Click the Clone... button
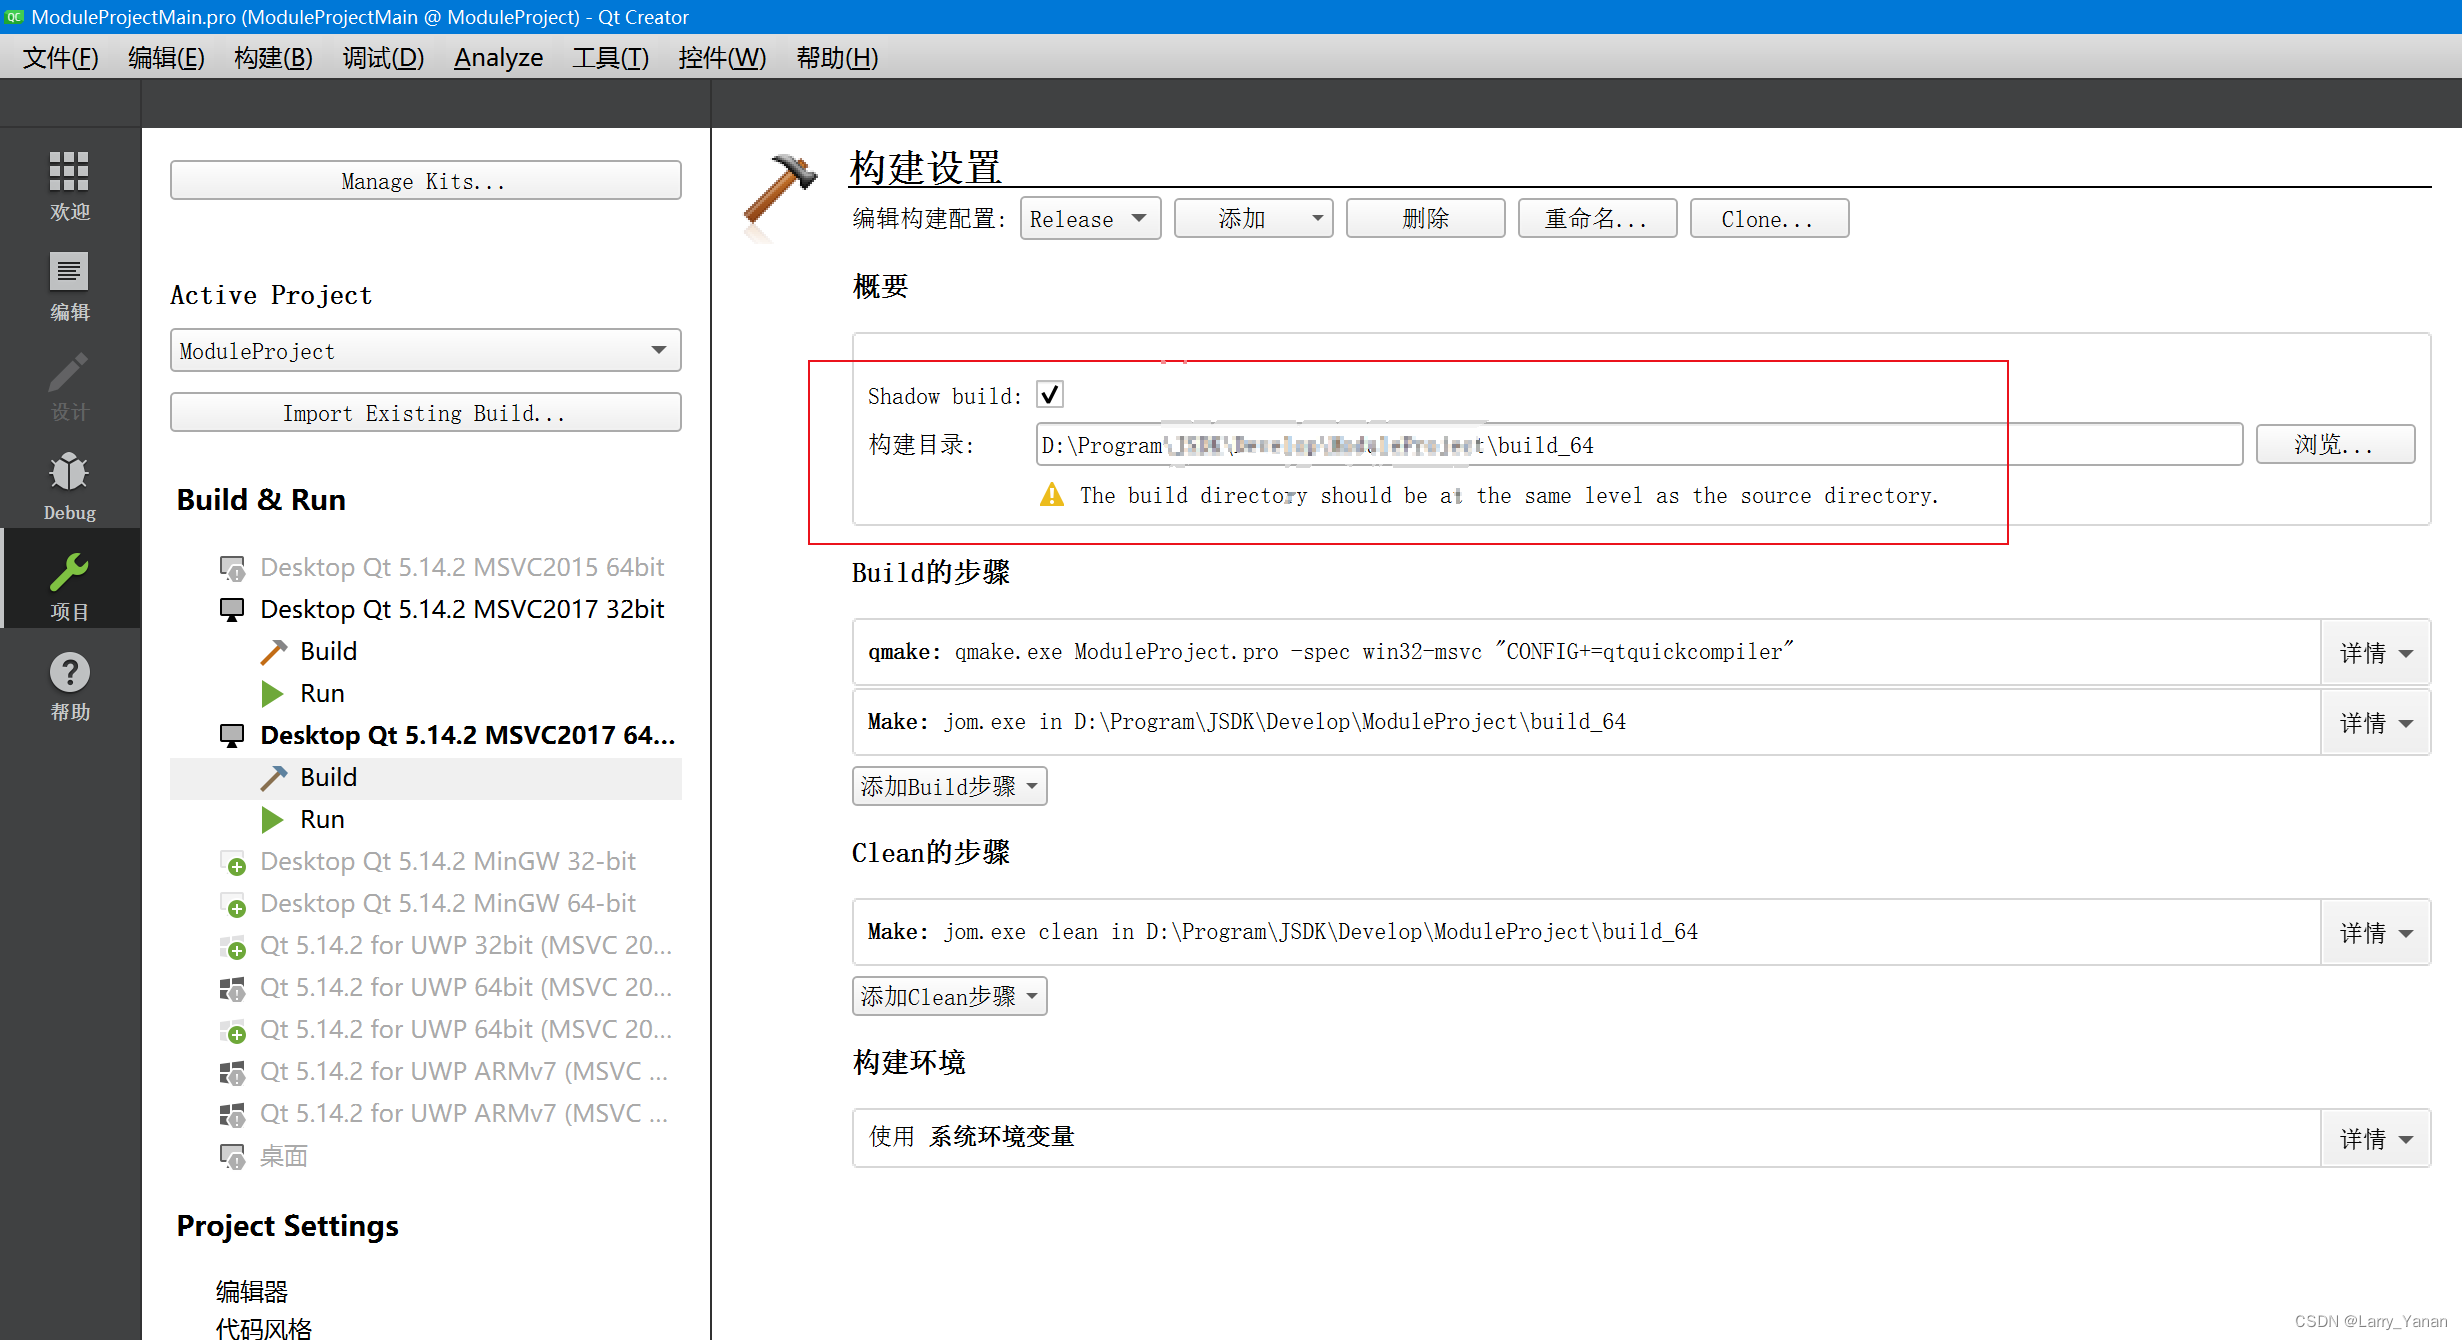2462x1340 pixels. [x=1769, y=218]
